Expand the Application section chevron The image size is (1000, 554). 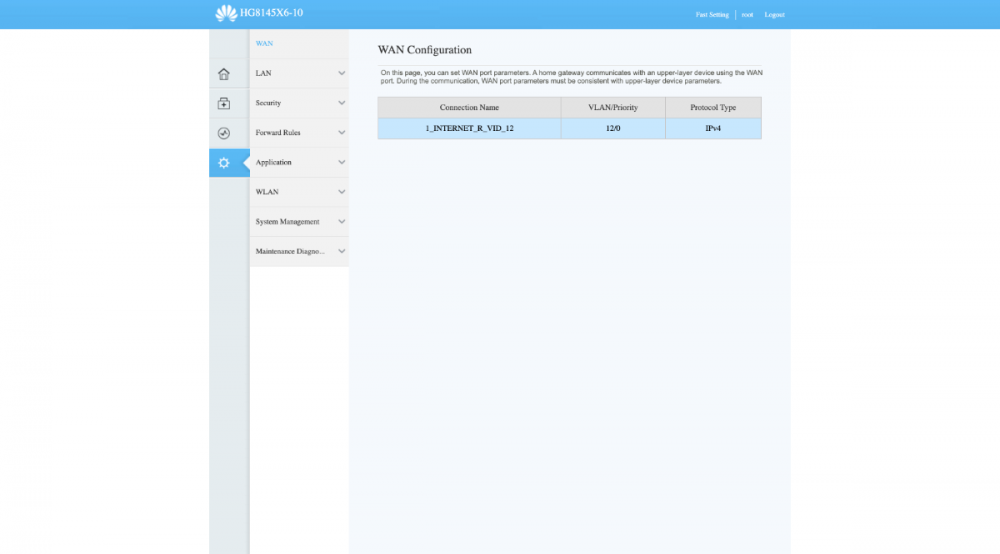341,162
